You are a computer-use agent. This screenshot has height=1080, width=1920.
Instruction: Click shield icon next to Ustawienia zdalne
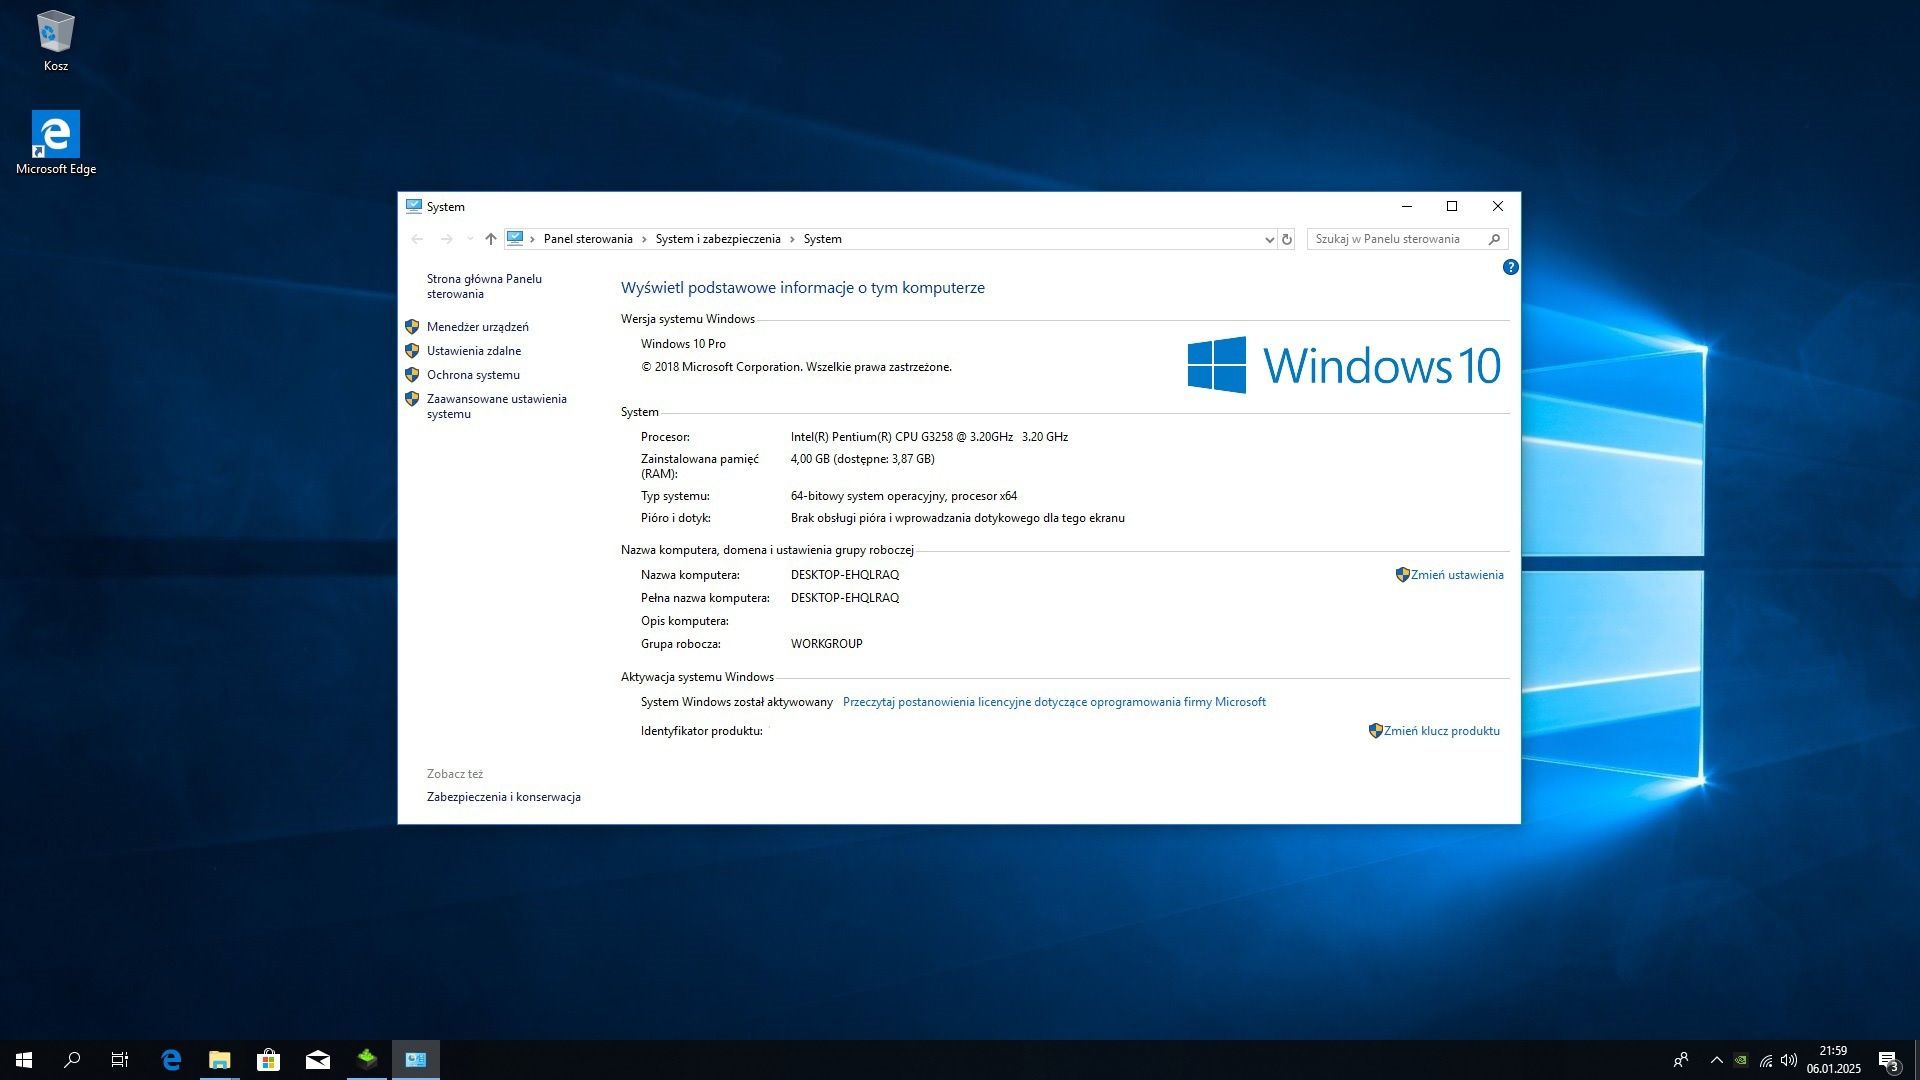pos(412,351)
